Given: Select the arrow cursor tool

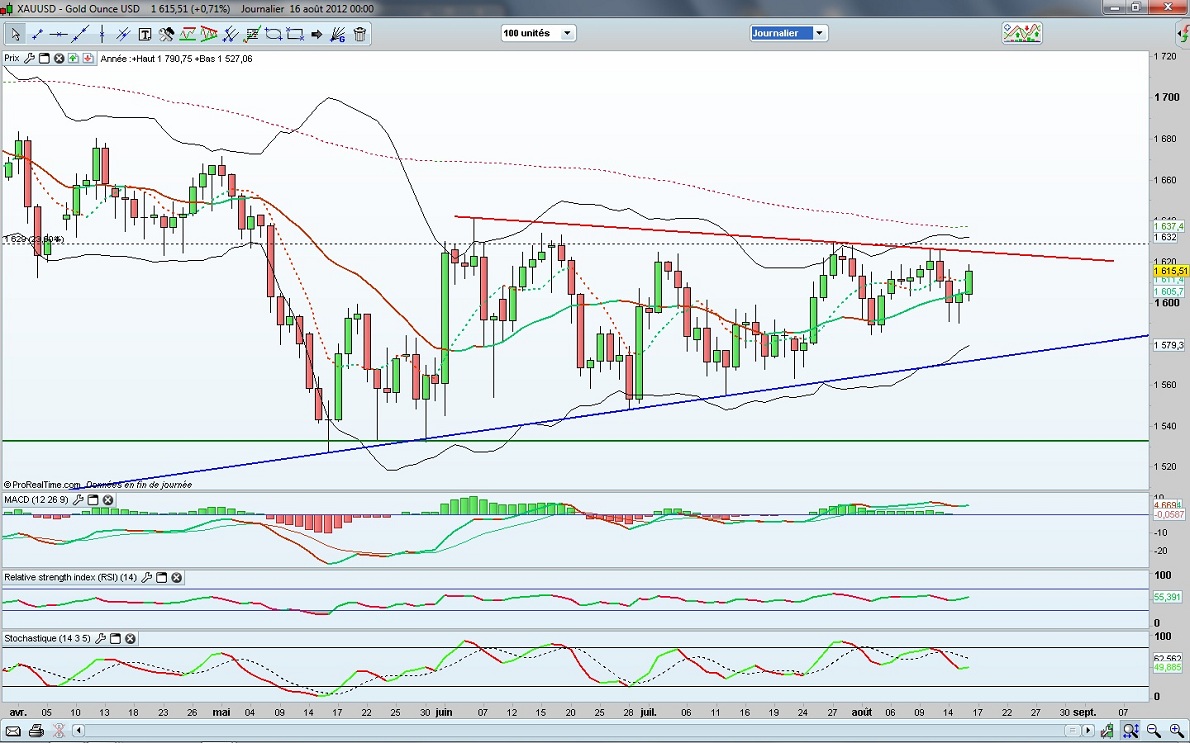Looking at the screenshot, I should coord(15,34).
